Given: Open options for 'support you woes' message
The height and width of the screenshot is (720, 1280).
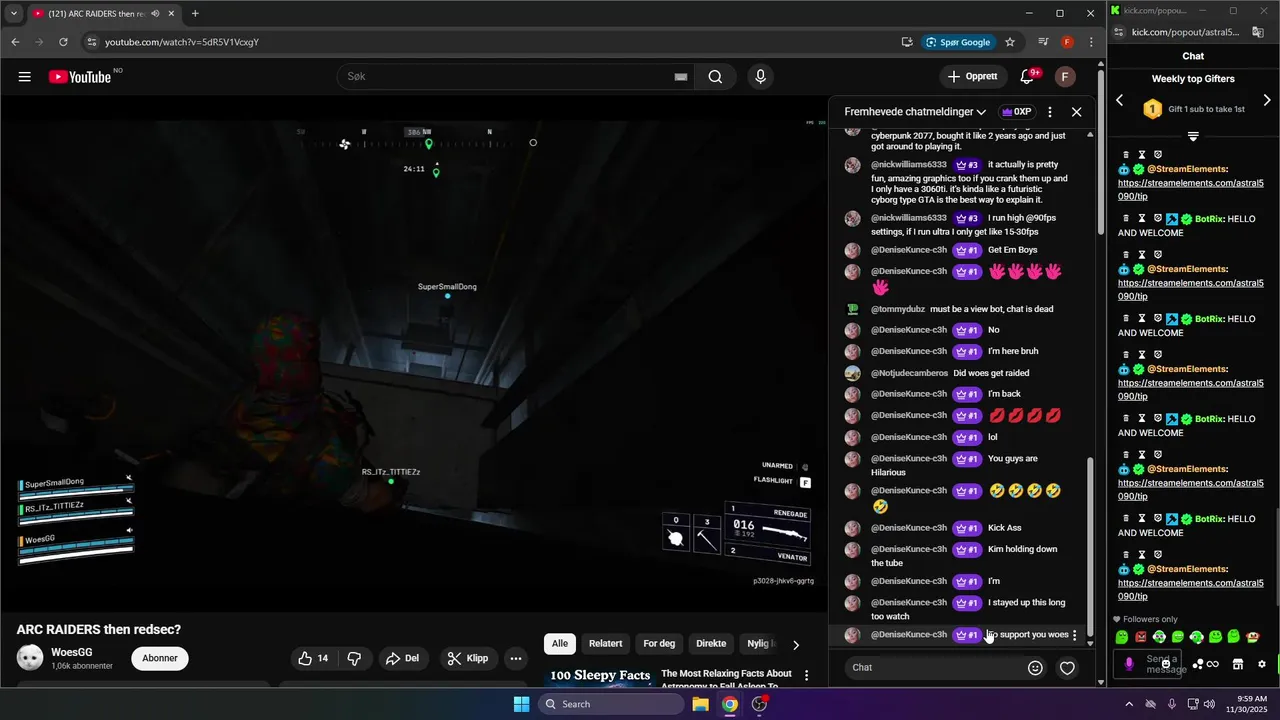Looking at the screenshot, I should point(1075,635).
